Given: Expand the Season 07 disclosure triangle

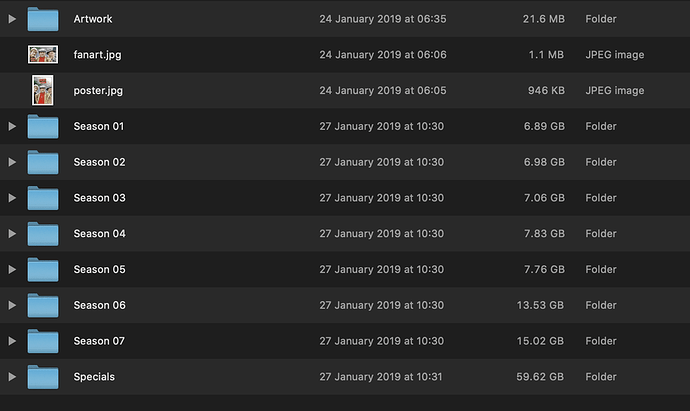Looking at the screenshot, I should tap(12, 341).
